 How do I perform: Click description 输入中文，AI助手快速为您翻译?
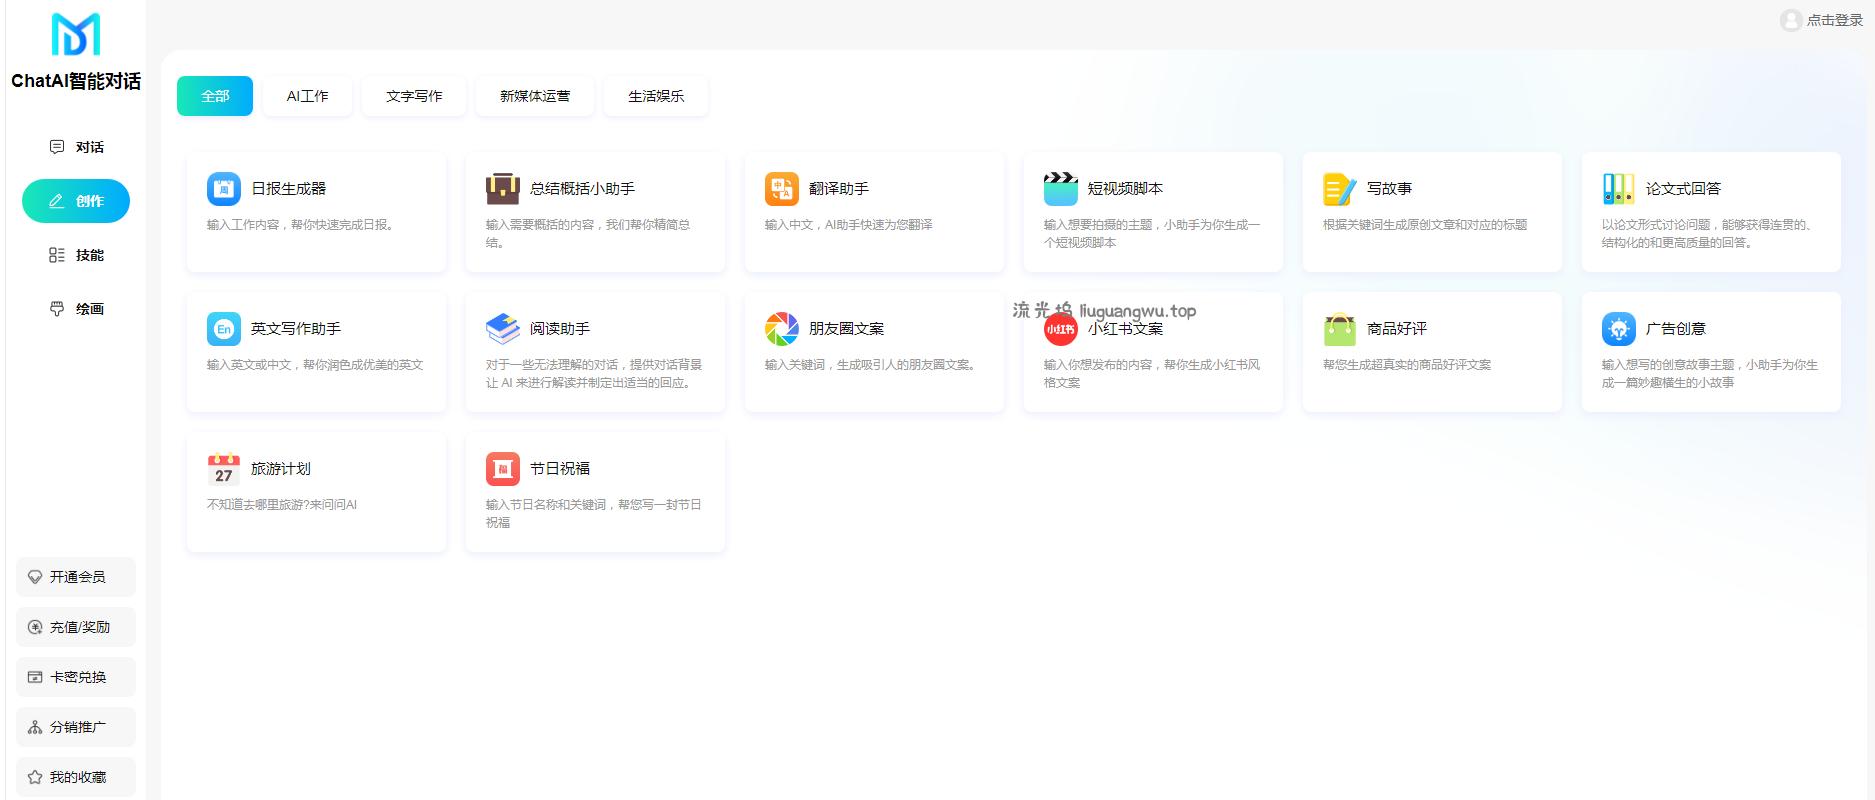tap(849, 225)
